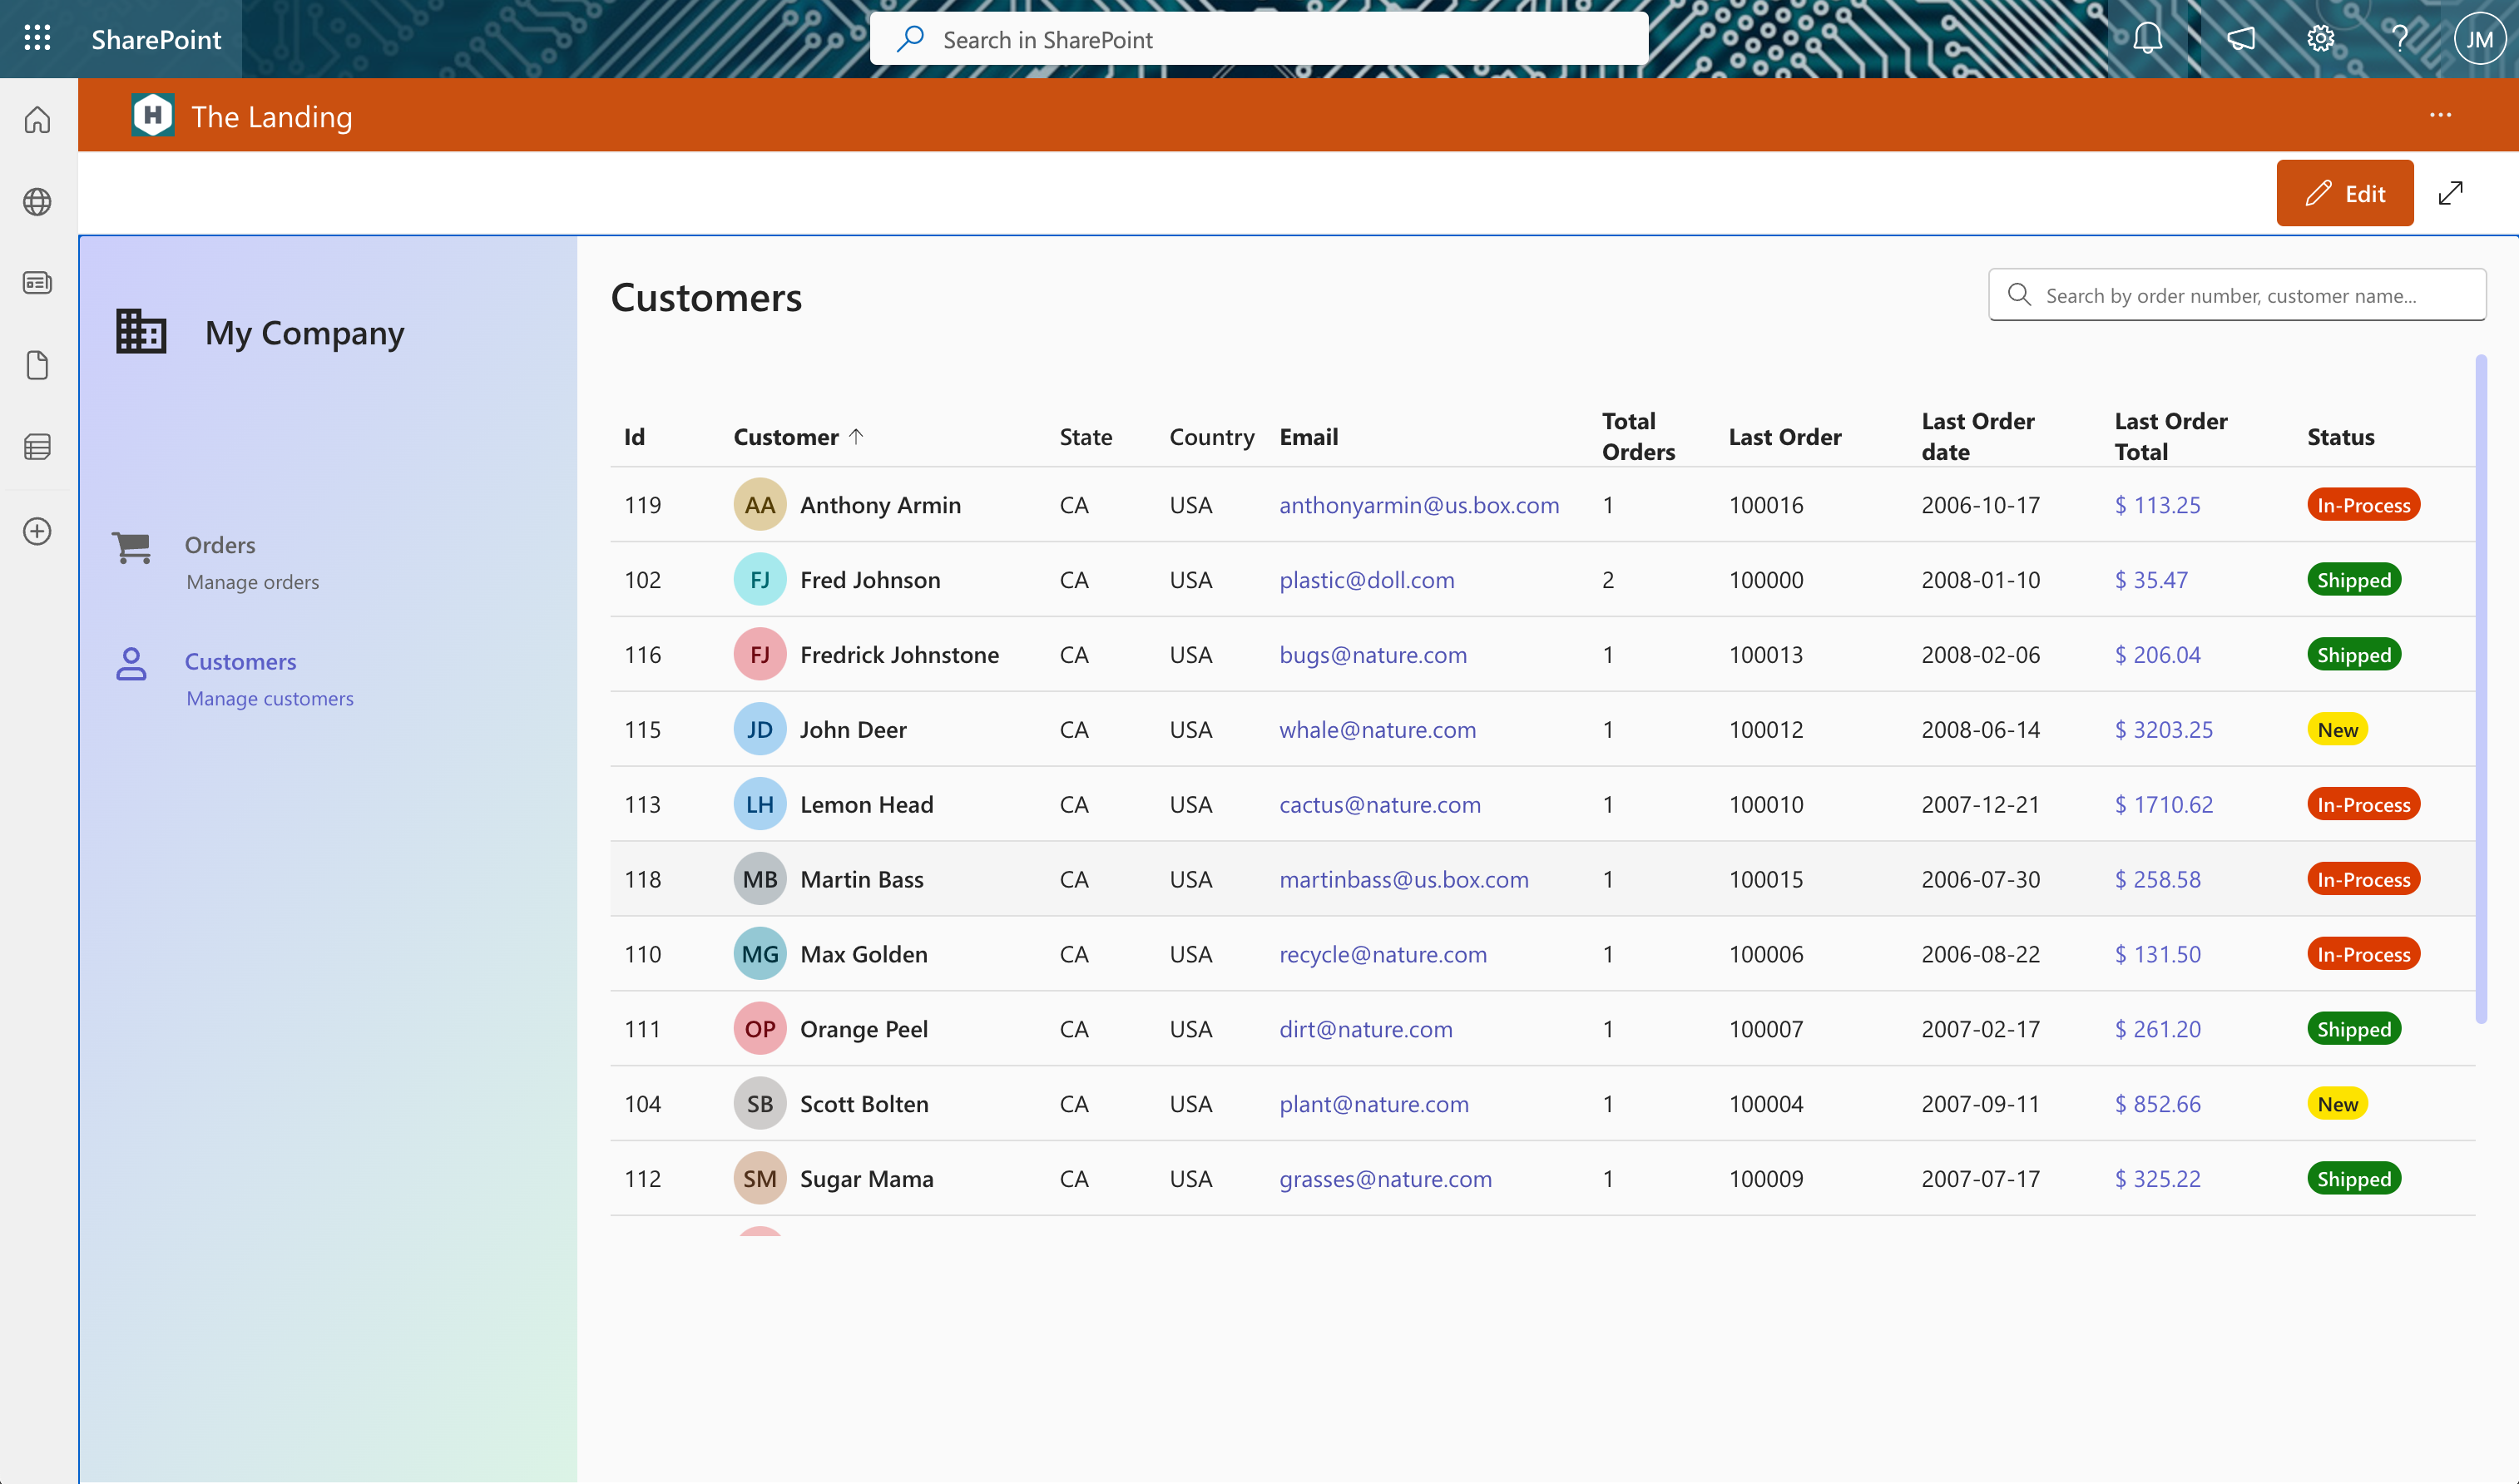Click the megaphone feedback icon
2519x1484 pixels.
pyautogui.click(x=2240, y=39)
